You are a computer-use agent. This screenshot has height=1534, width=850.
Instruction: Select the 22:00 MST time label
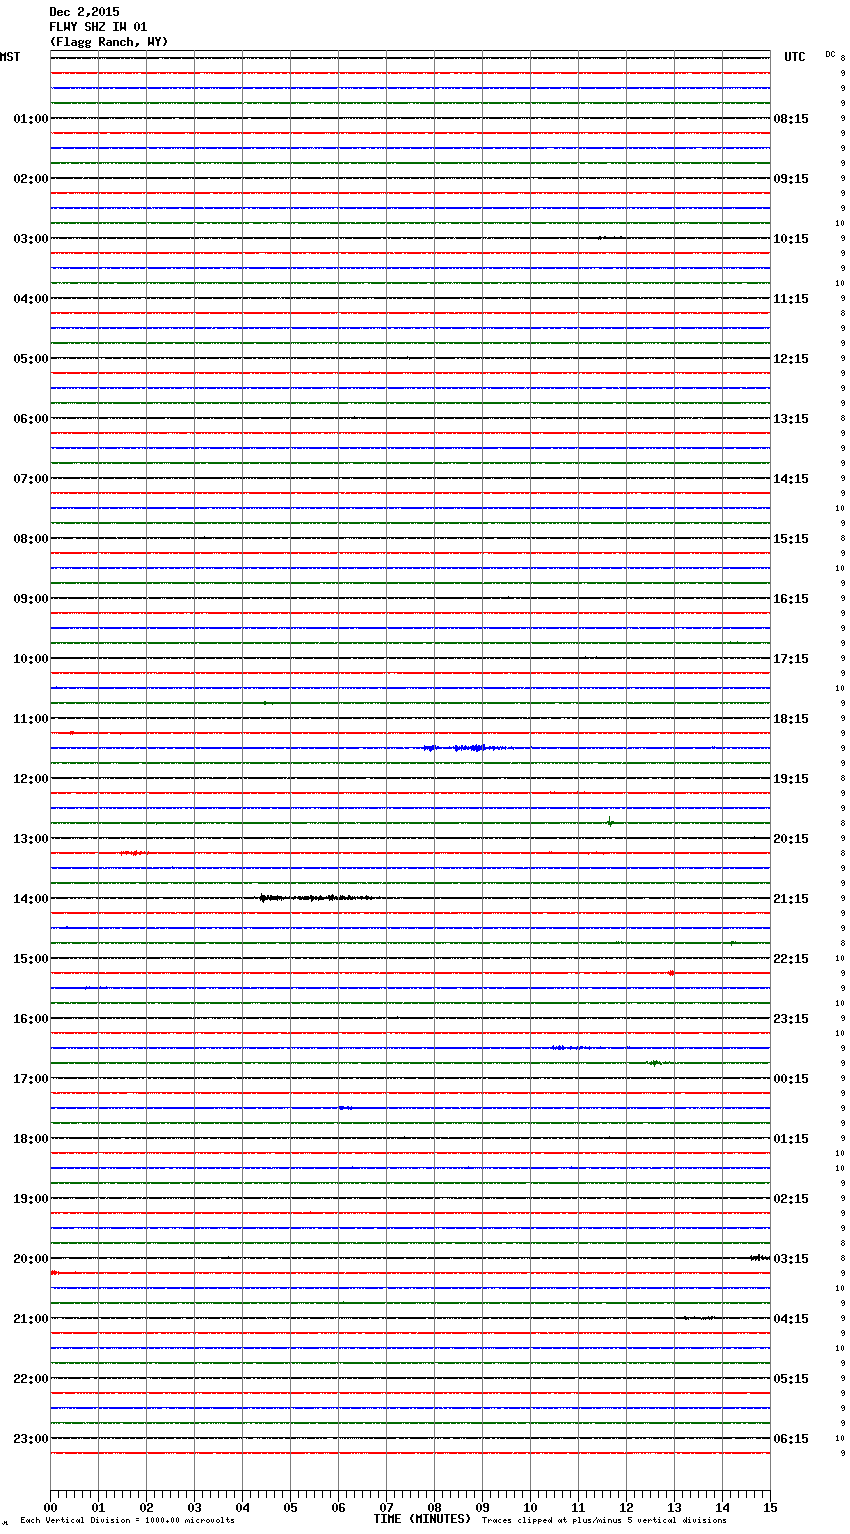[x=31, y=1379]
